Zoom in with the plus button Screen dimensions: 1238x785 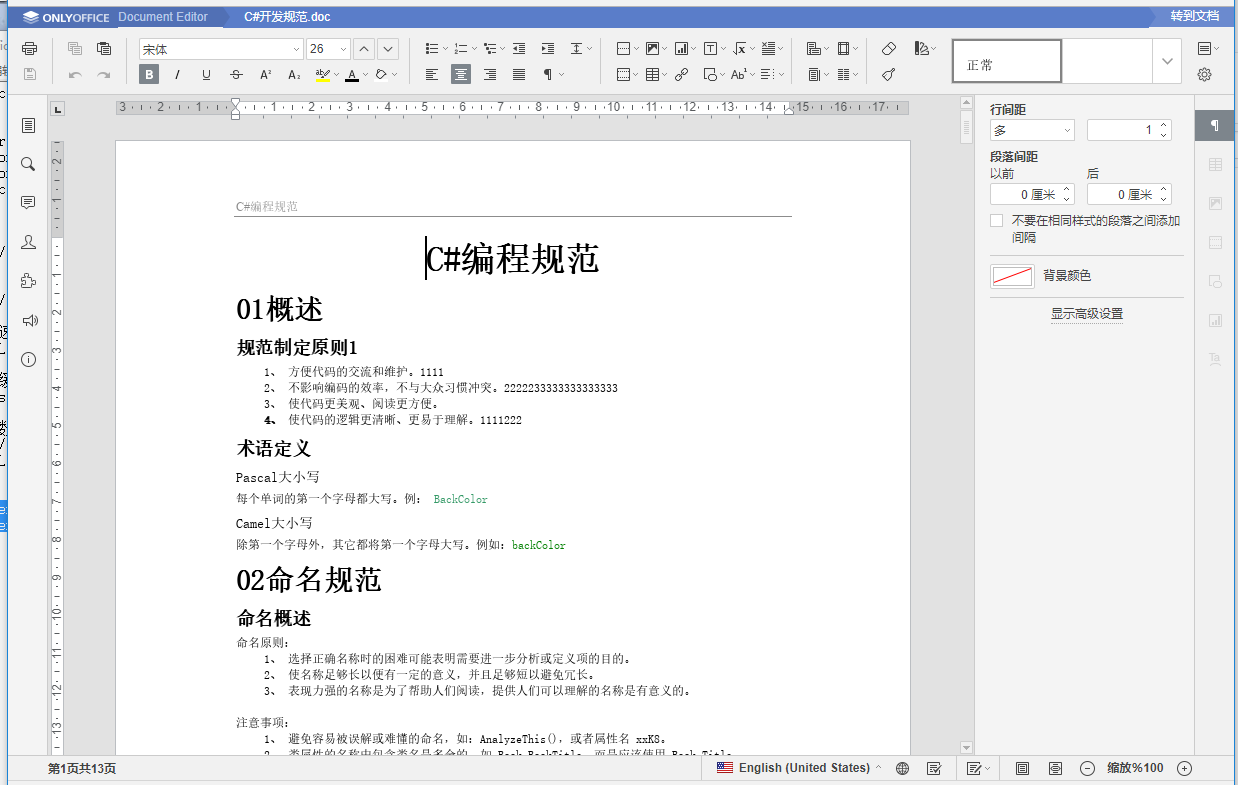[x=1185, y=768]
